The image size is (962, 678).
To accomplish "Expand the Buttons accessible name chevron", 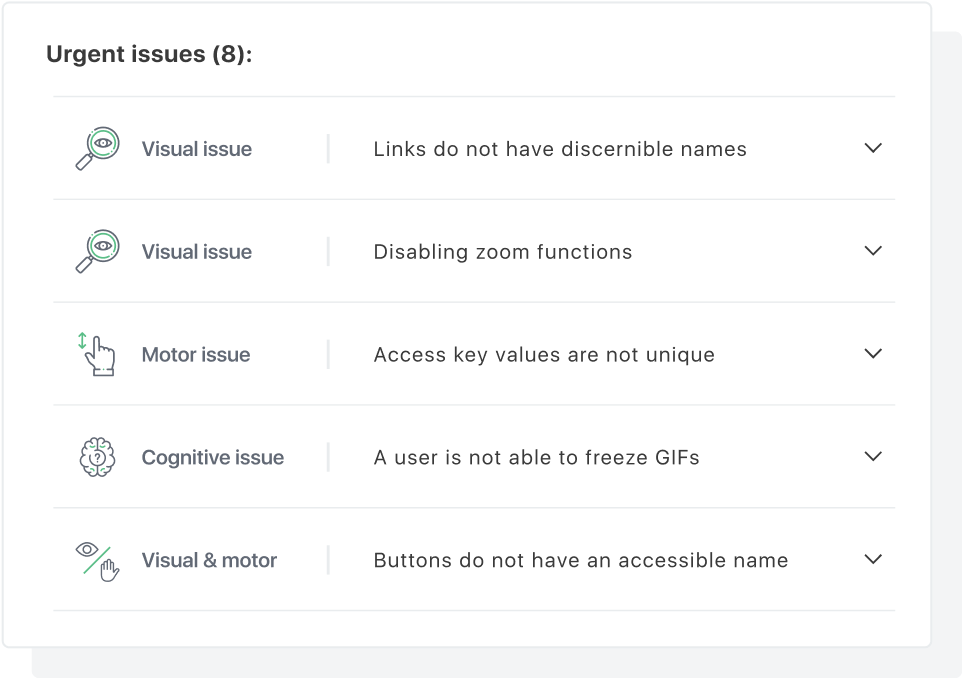I will (x=873, y=559).
